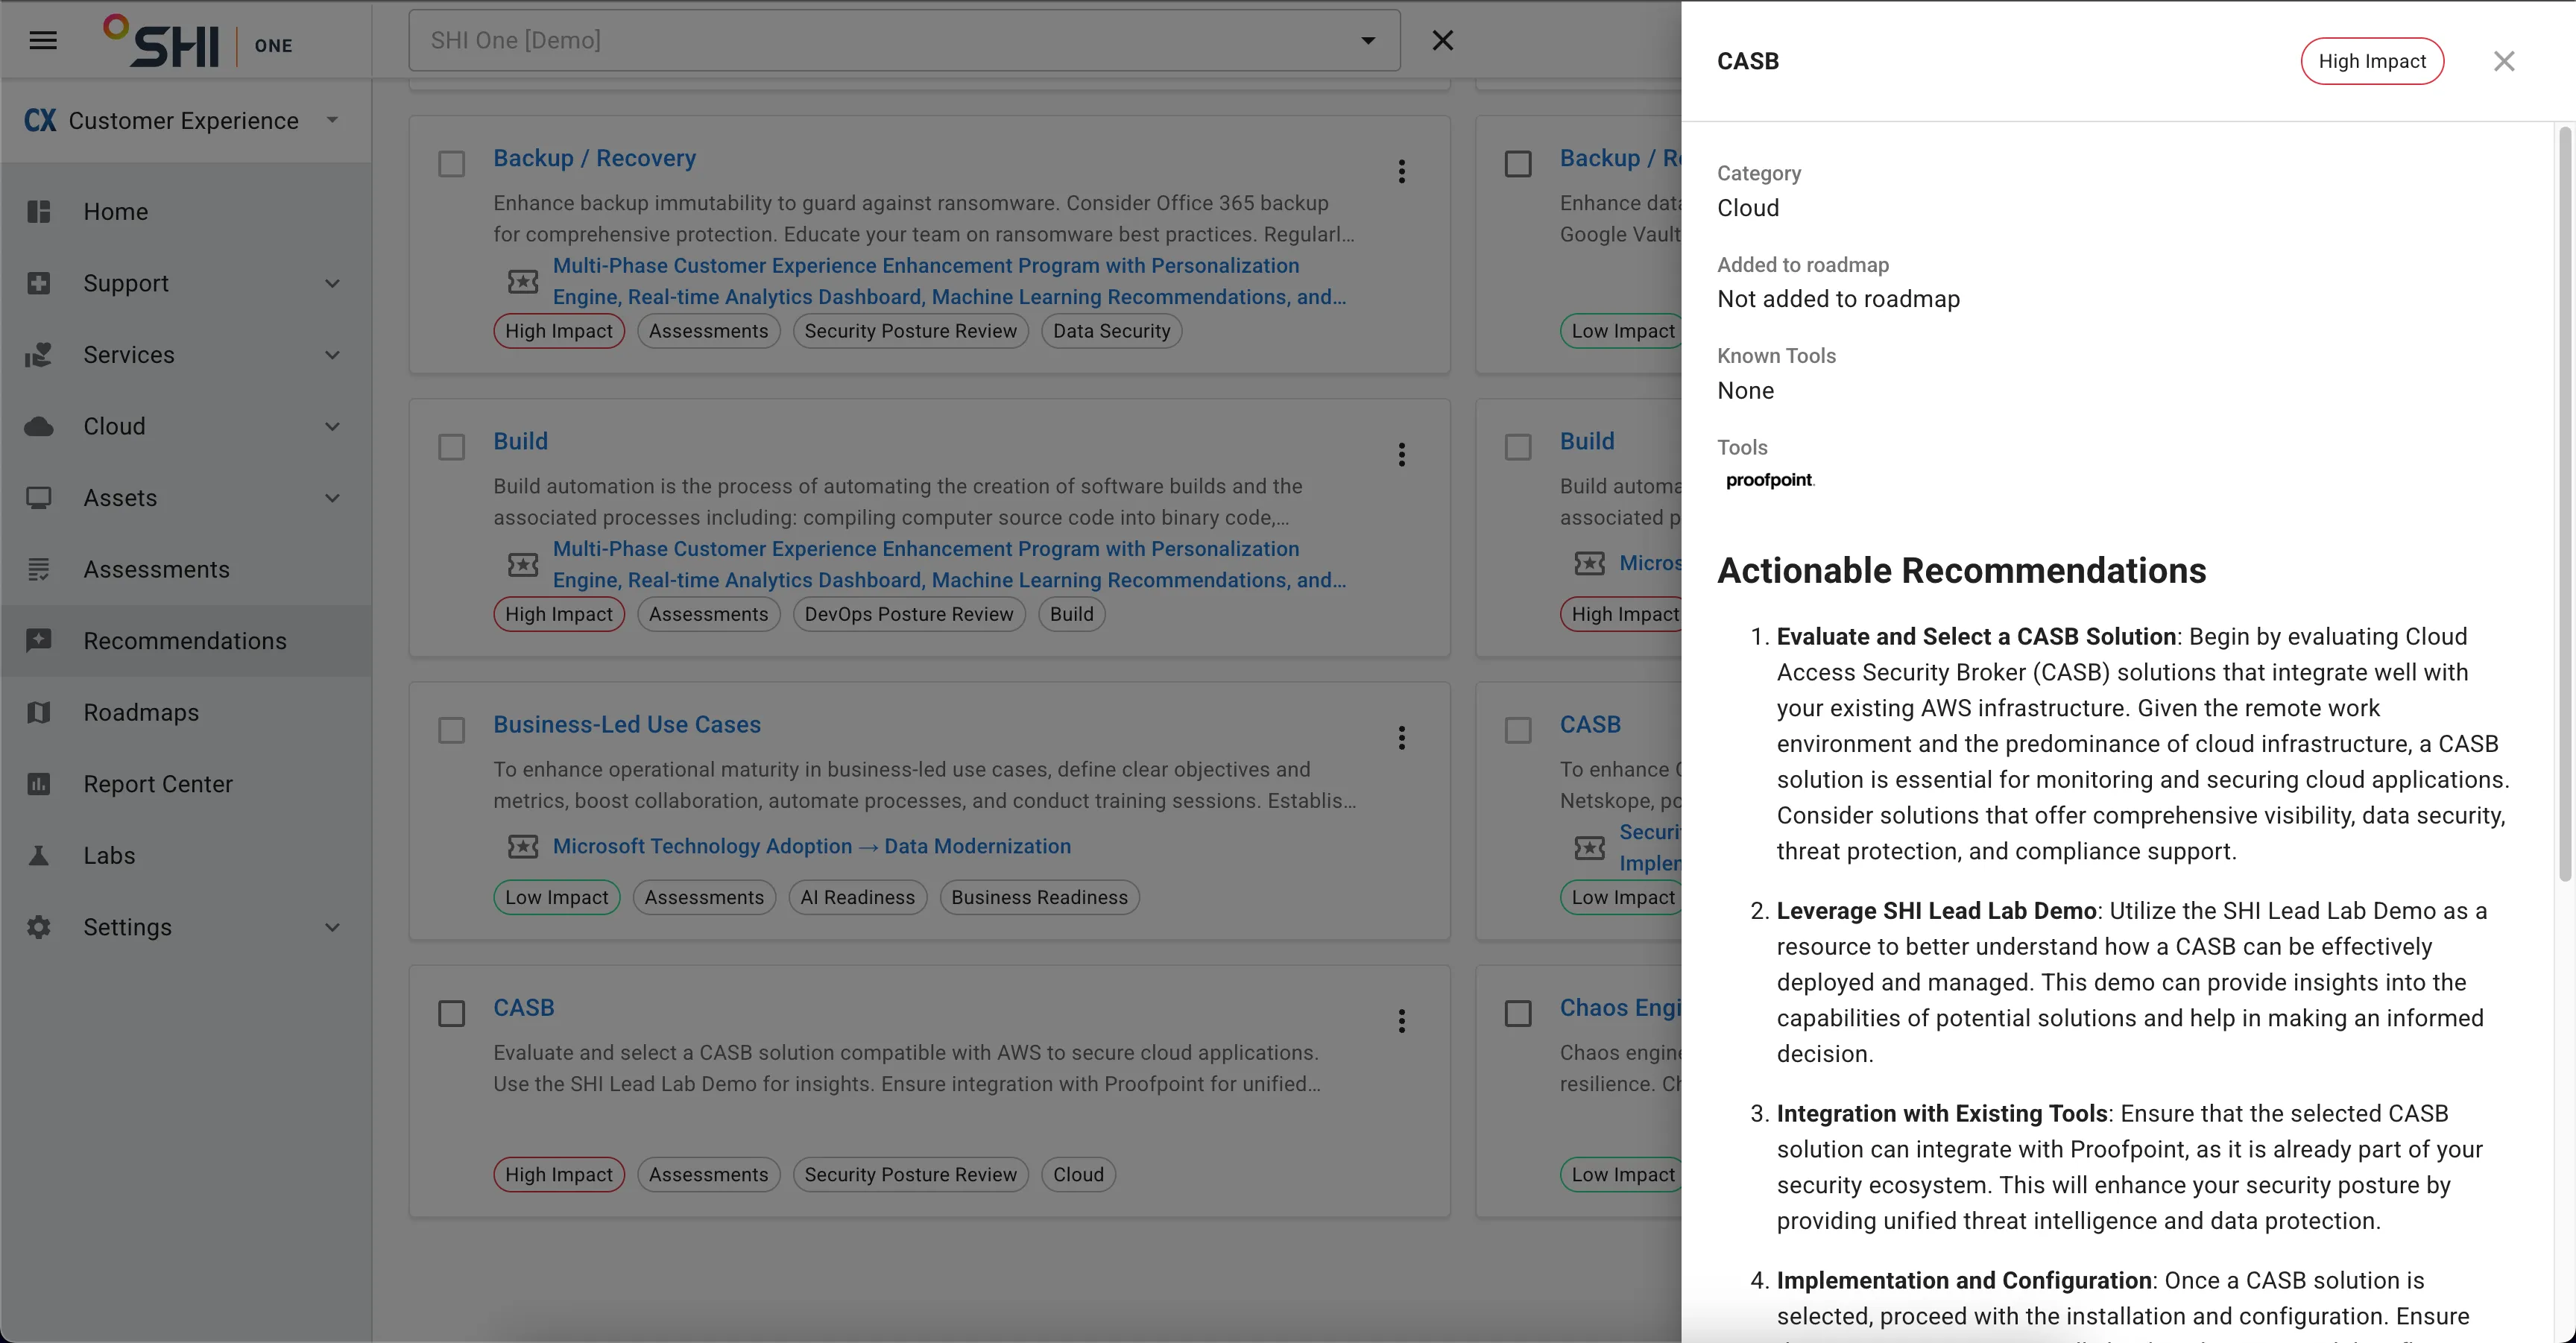The height and width of the screenshot is (1343, 2576).
Task: Expand the Cloud menu chevron
Action: click(333, 427)
